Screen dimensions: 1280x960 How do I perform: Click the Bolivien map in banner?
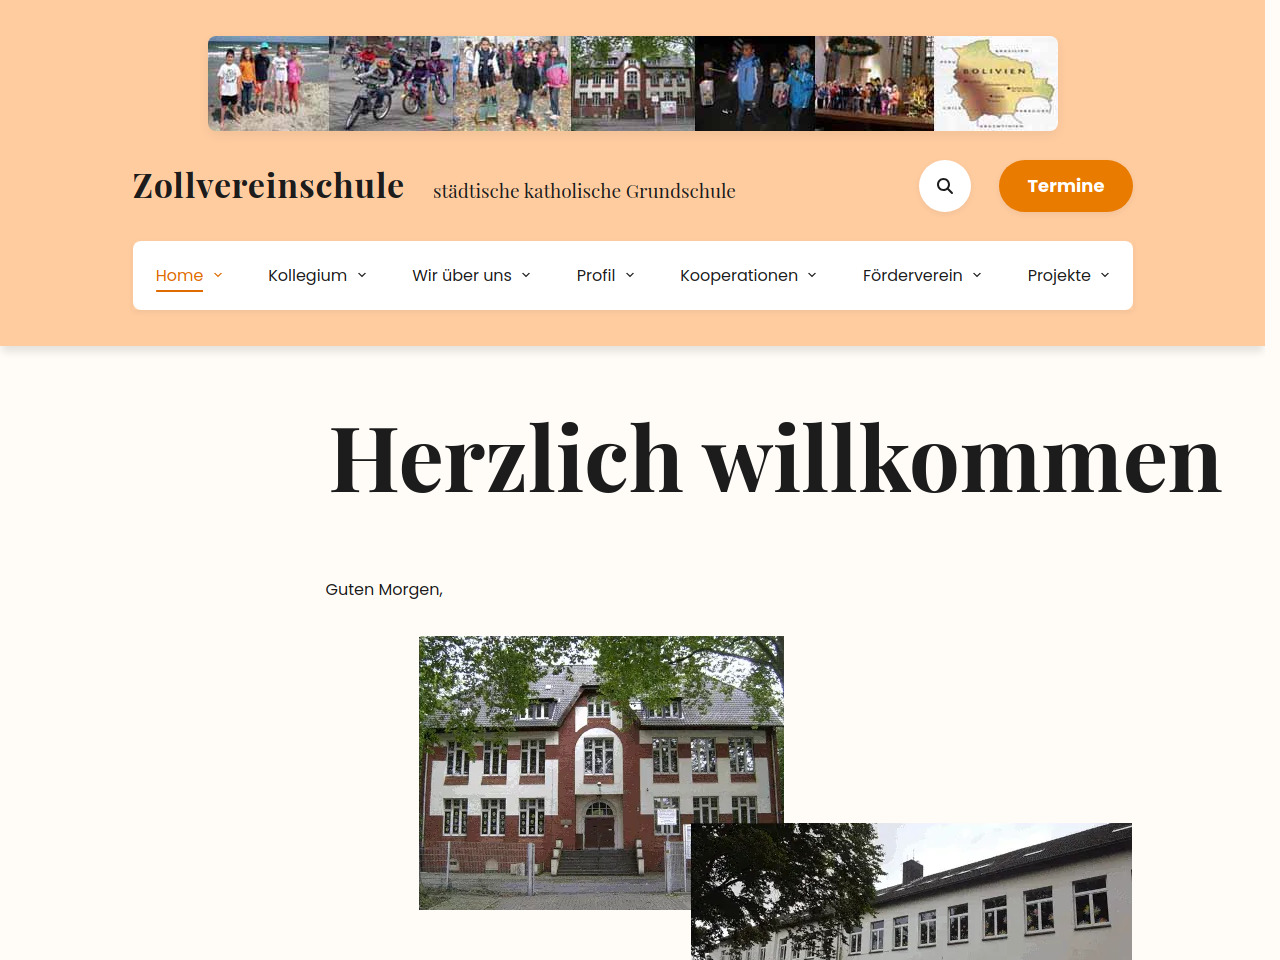(x=995, y=84)
